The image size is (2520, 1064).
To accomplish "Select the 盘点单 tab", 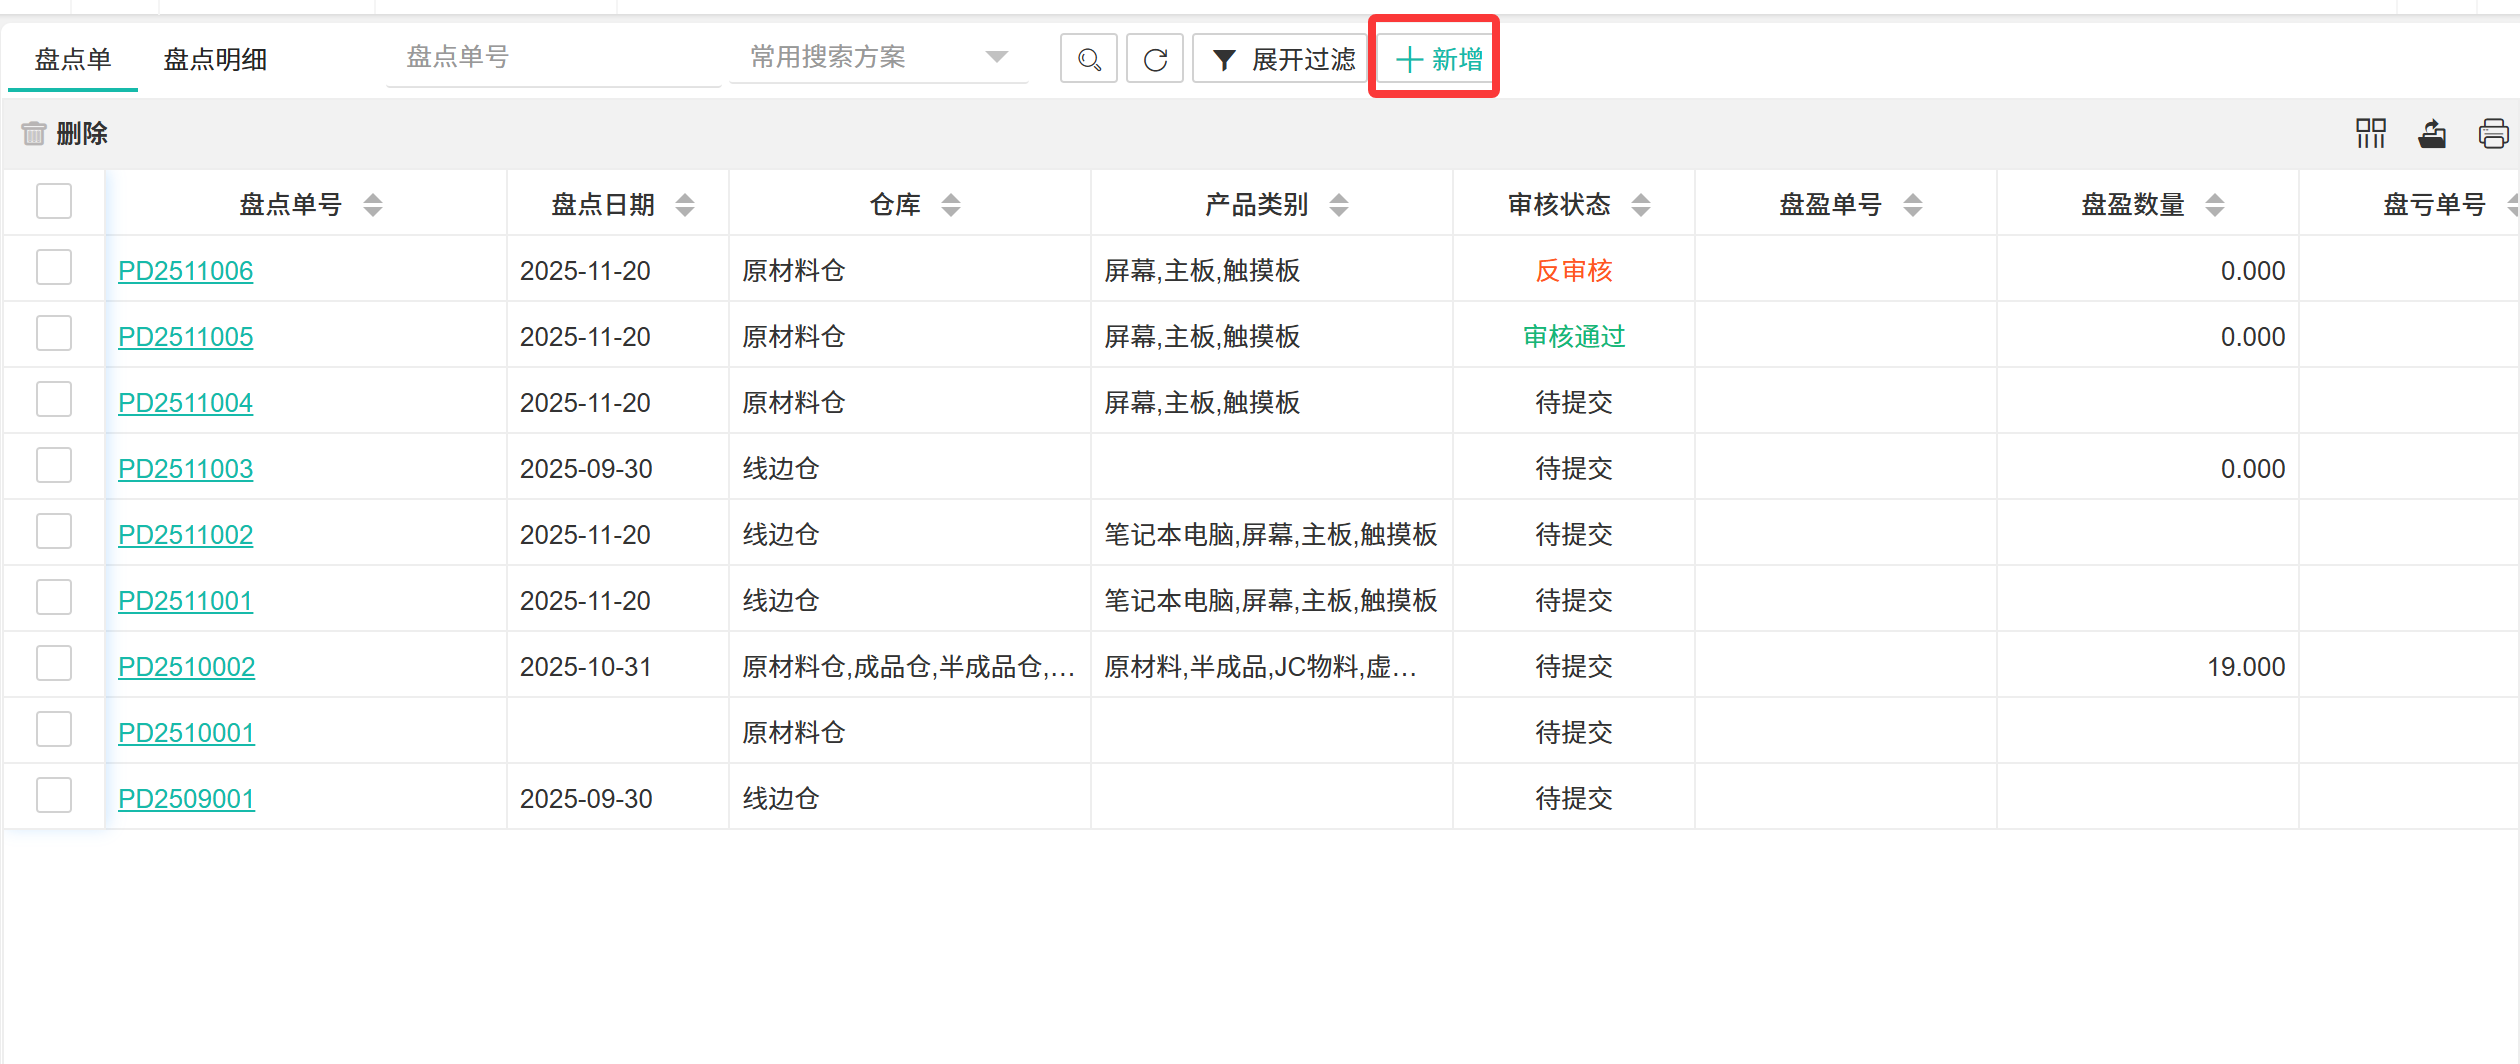I will [x=73, y=59].
